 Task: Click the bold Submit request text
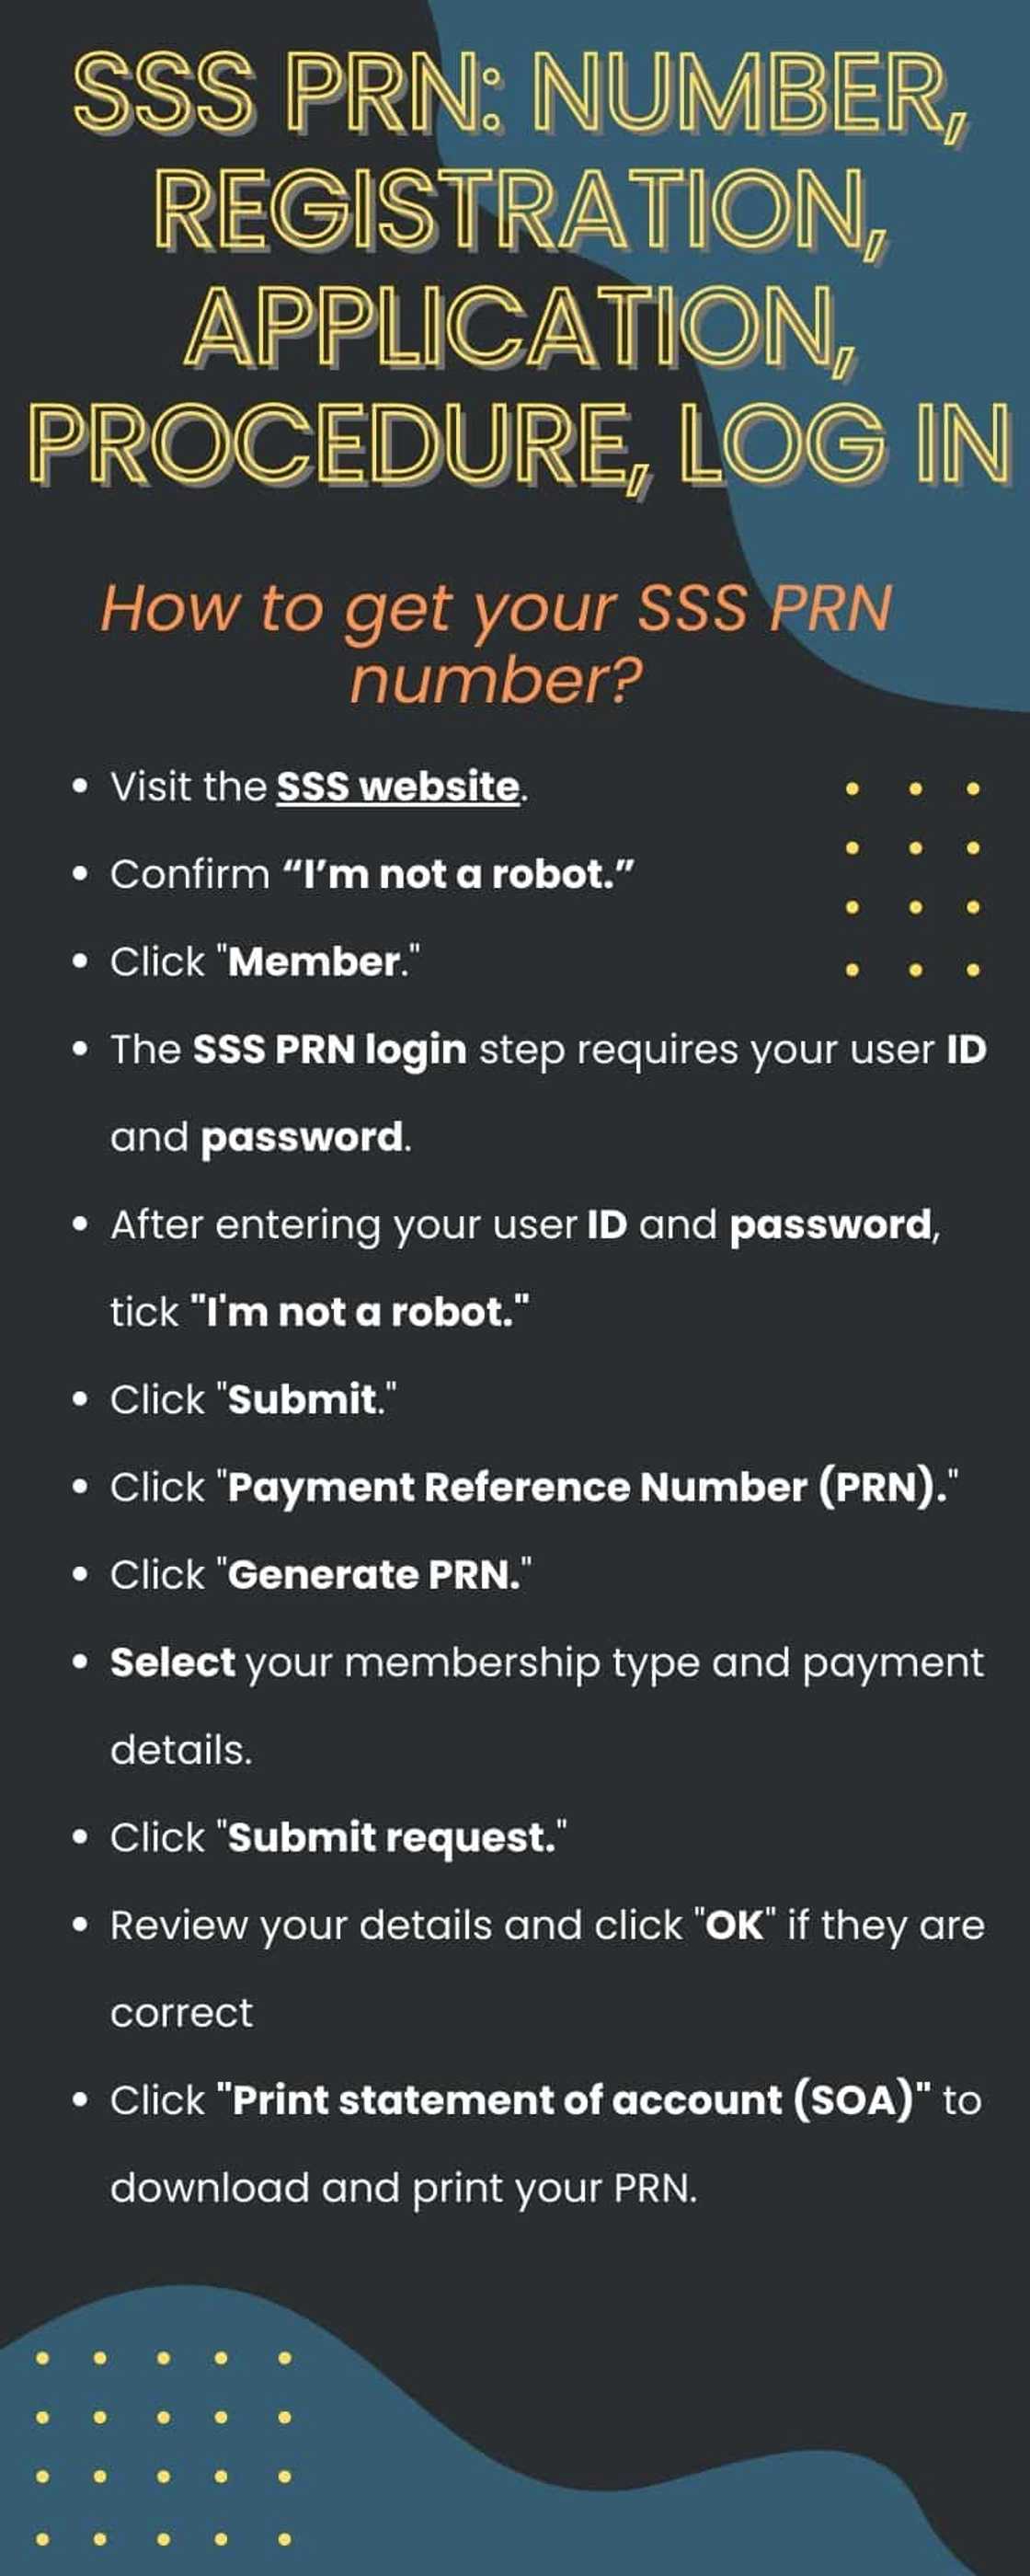click(391, 1838)
